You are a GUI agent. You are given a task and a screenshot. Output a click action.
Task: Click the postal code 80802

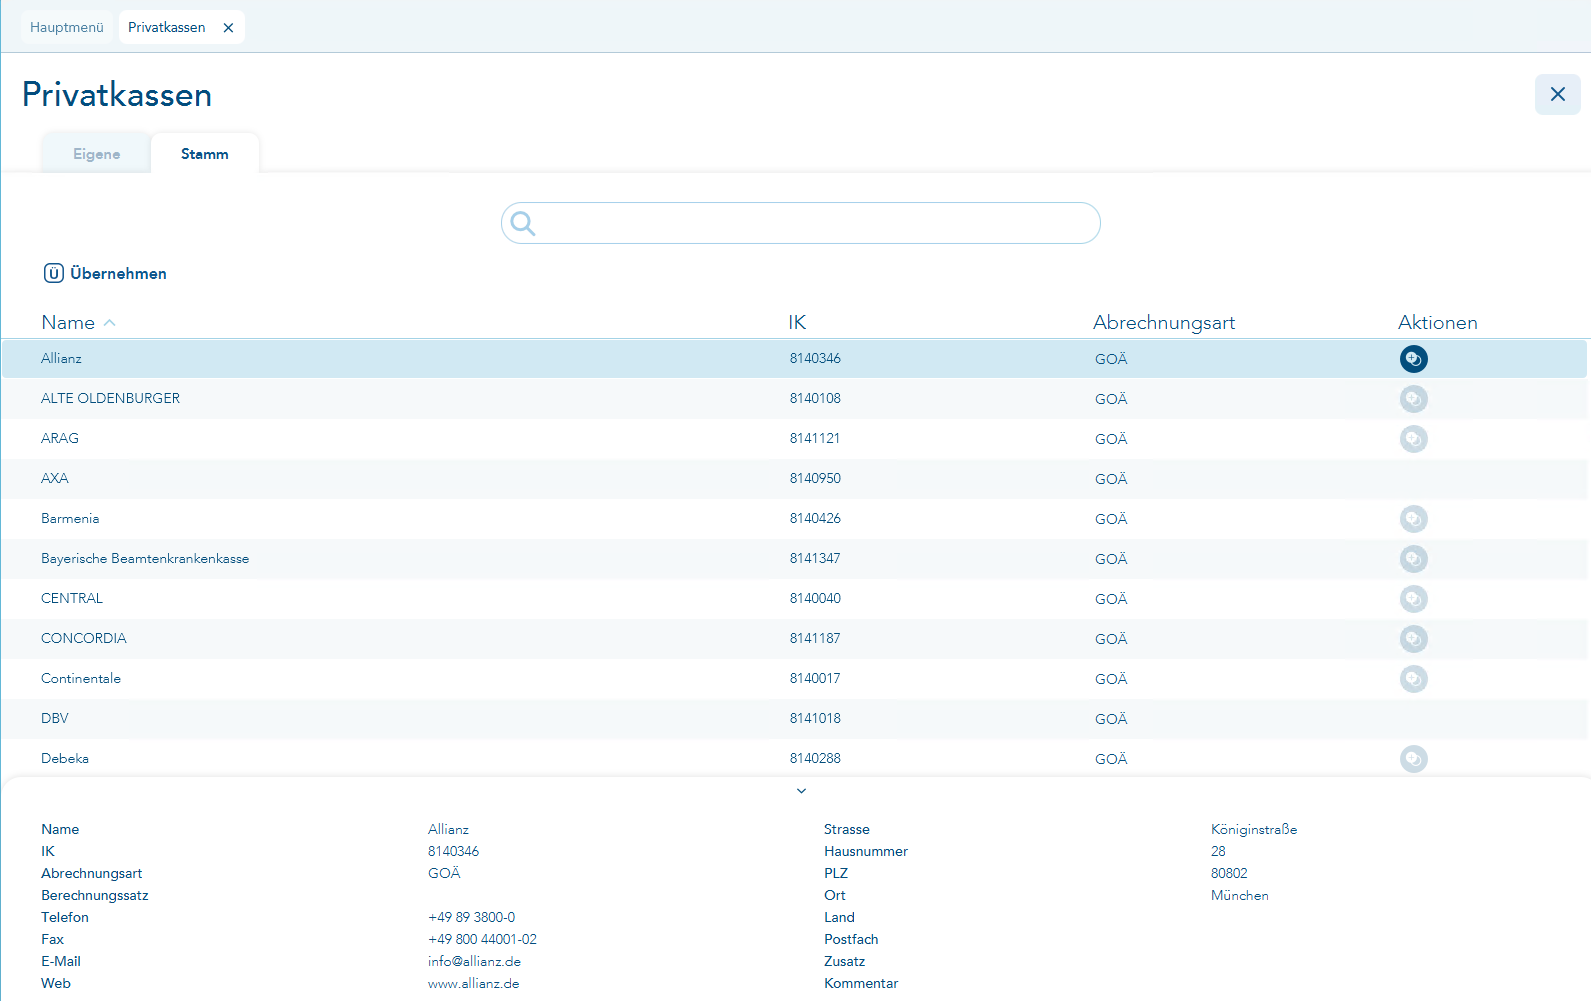coord(1229,873)
